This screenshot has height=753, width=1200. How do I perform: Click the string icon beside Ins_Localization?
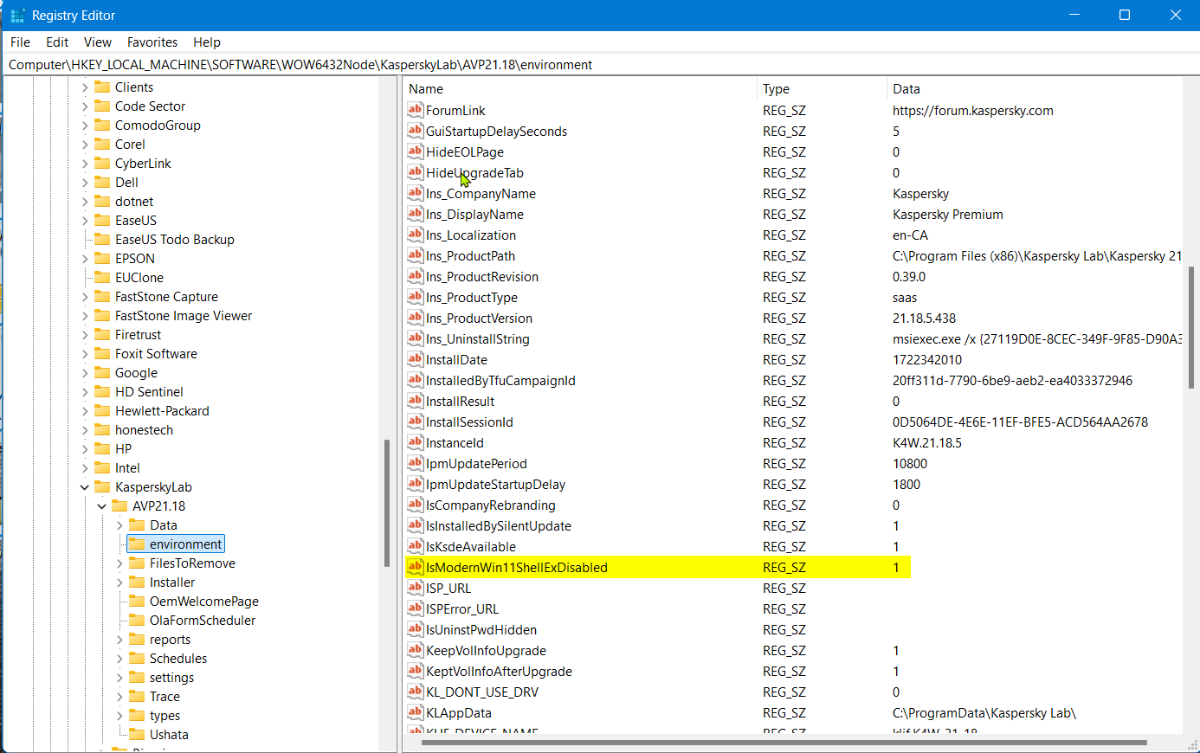(x=416, y=236)
